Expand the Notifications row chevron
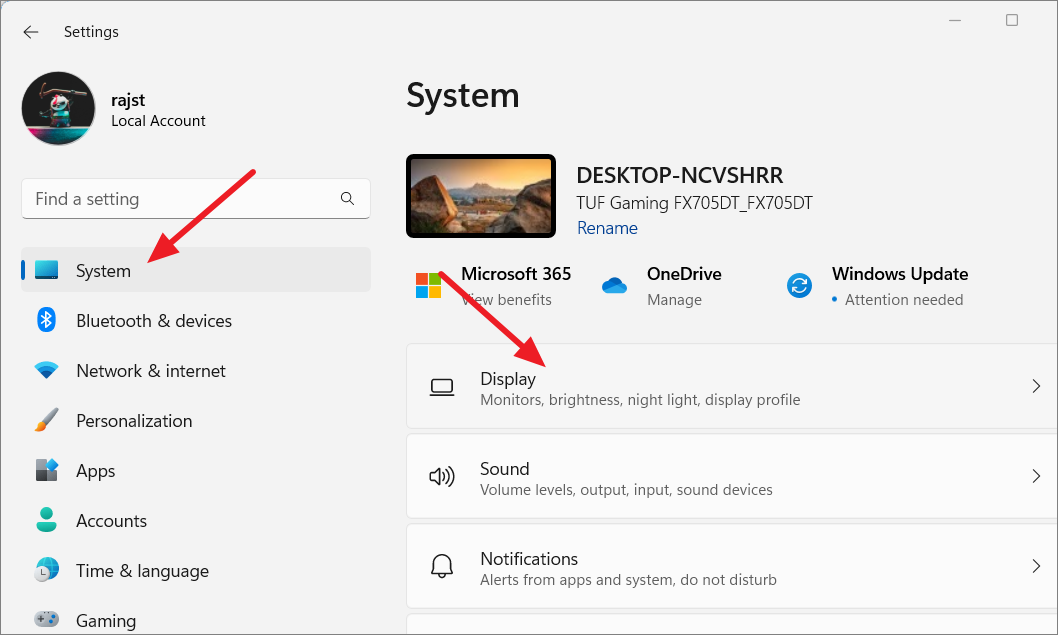This screenshot has height=635, width=1058. coord(1036,566)
